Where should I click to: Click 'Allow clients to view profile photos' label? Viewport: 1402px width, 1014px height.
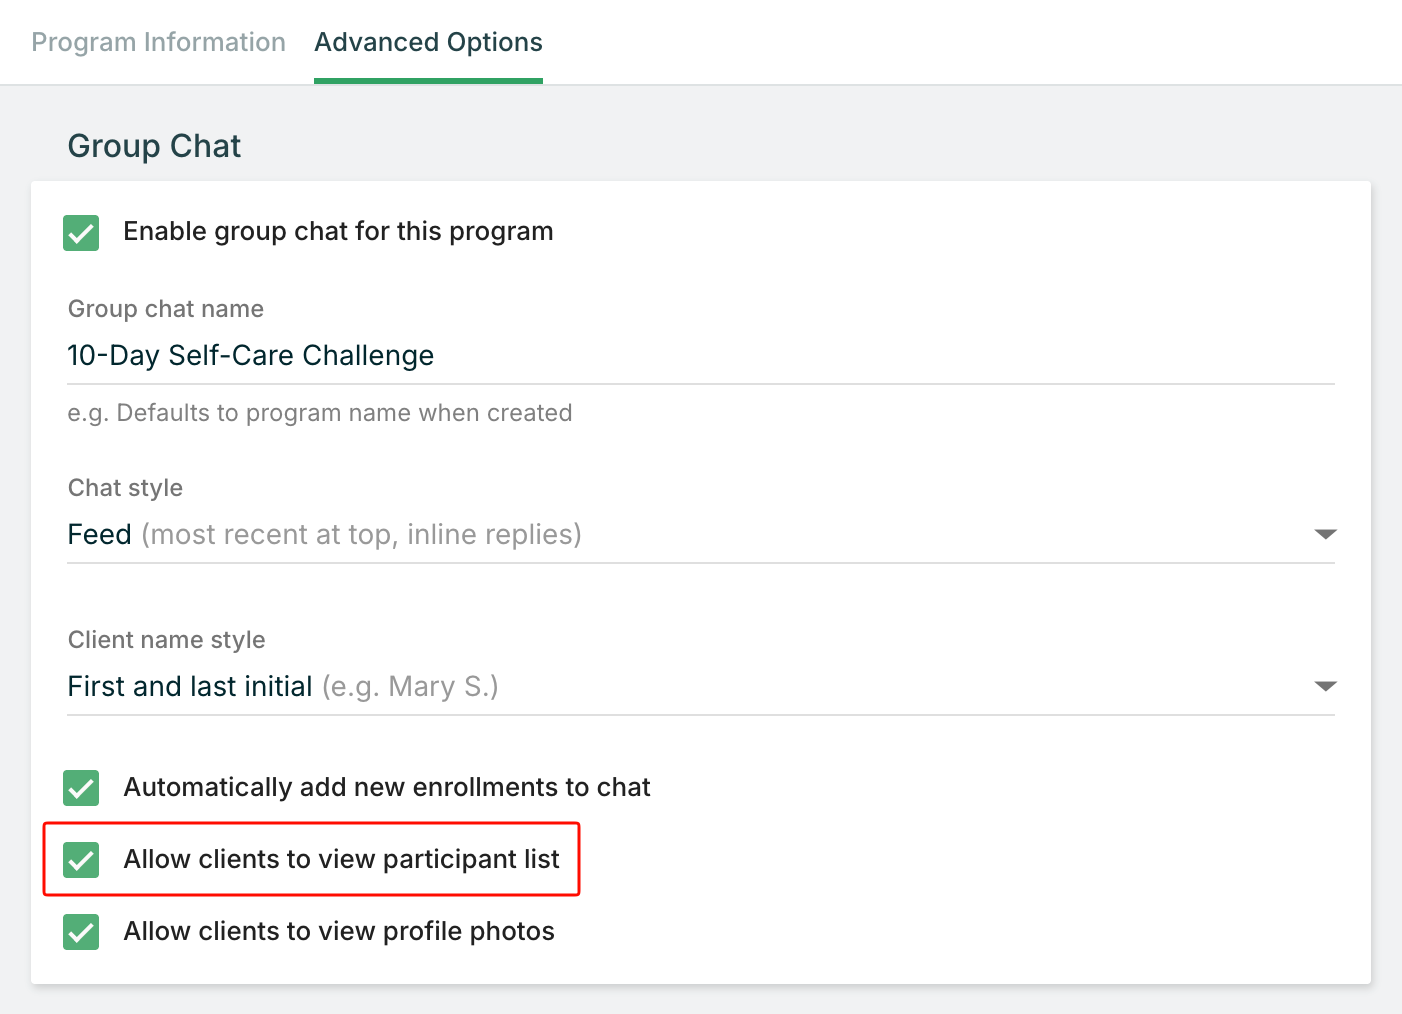pos(339,931)
